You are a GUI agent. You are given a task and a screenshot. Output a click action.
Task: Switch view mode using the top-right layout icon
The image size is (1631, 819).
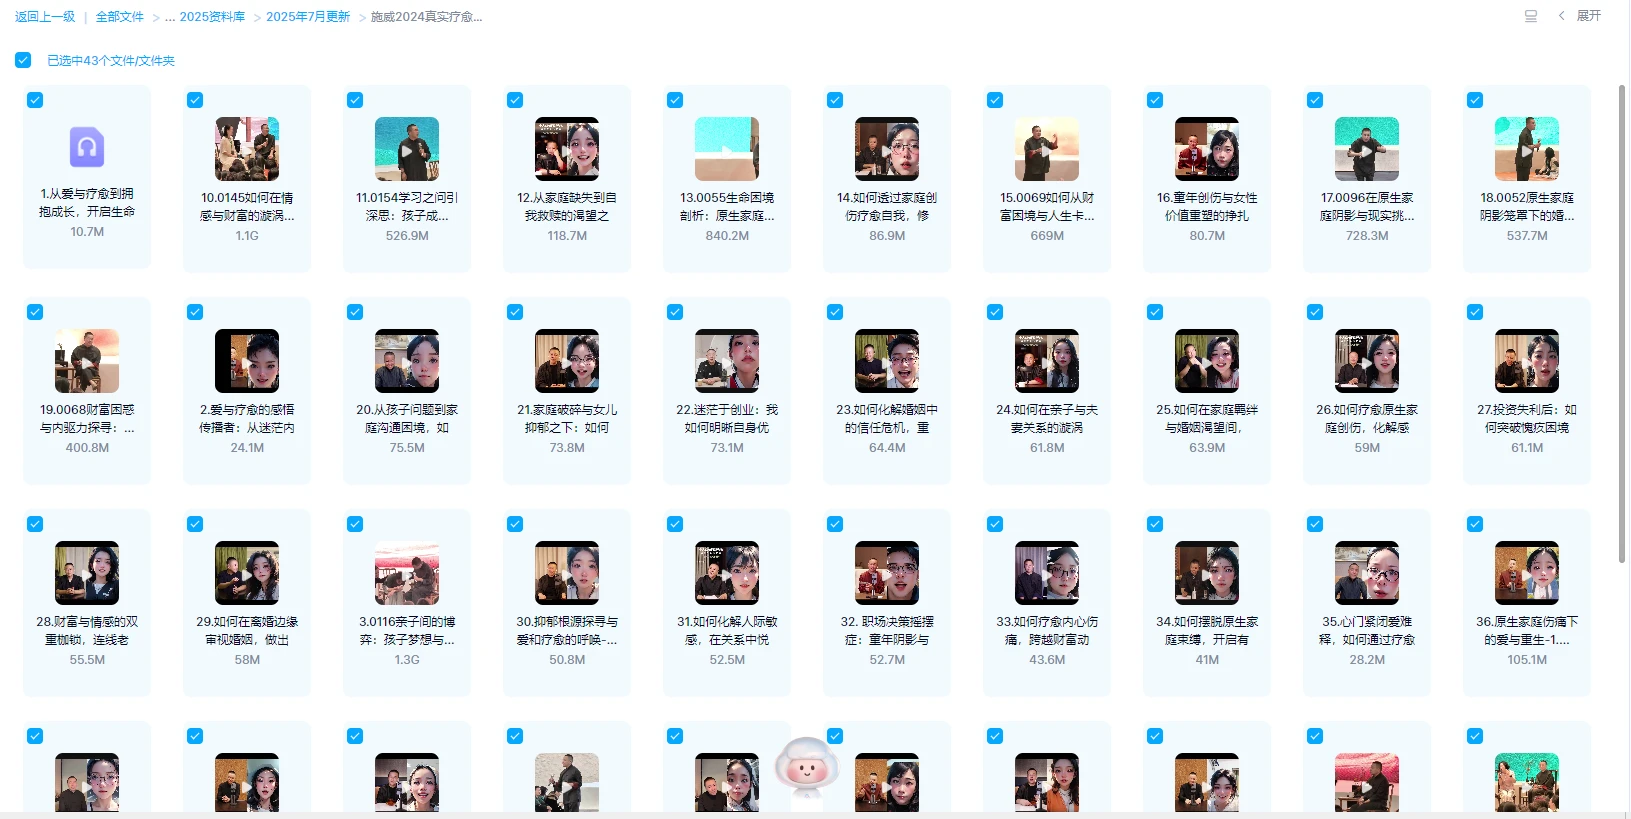click(x=1530, y=16)
